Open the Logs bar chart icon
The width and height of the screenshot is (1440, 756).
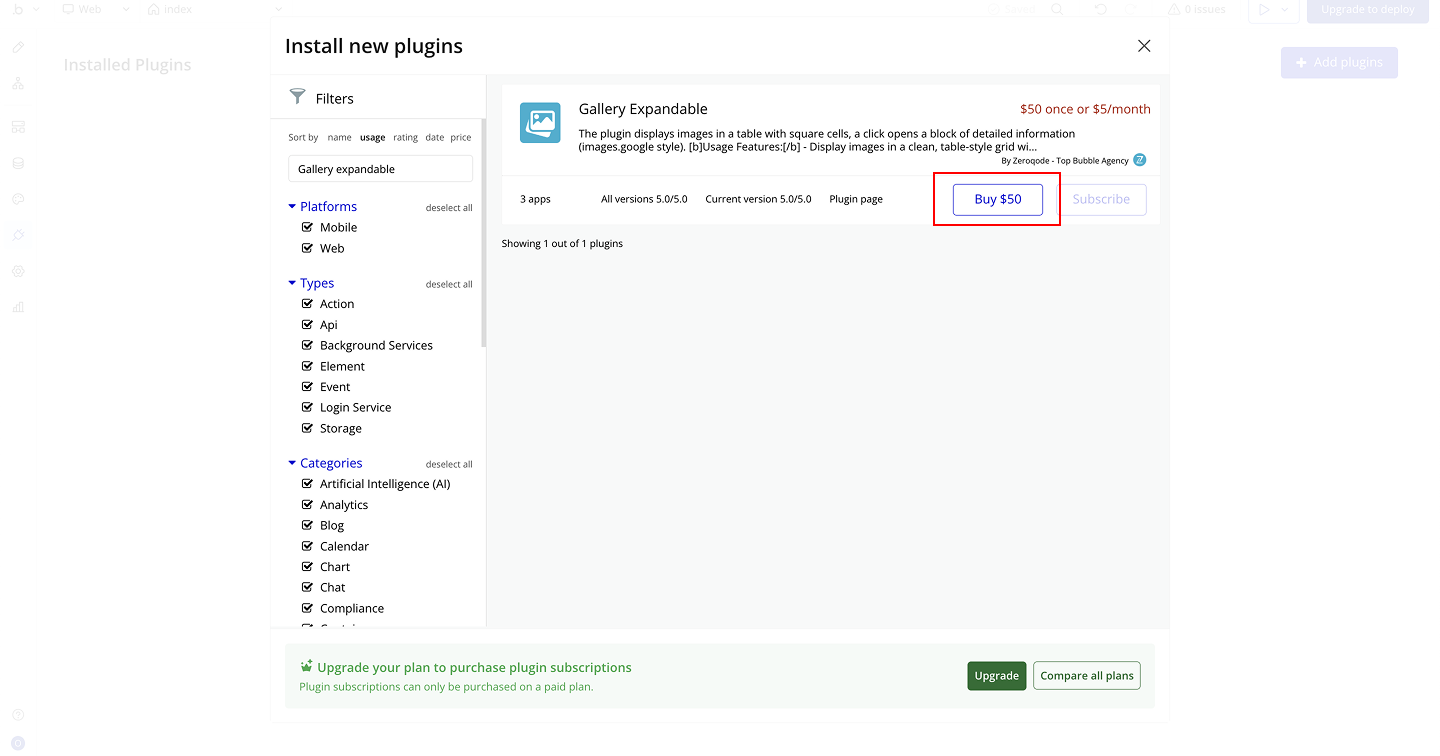18,307
